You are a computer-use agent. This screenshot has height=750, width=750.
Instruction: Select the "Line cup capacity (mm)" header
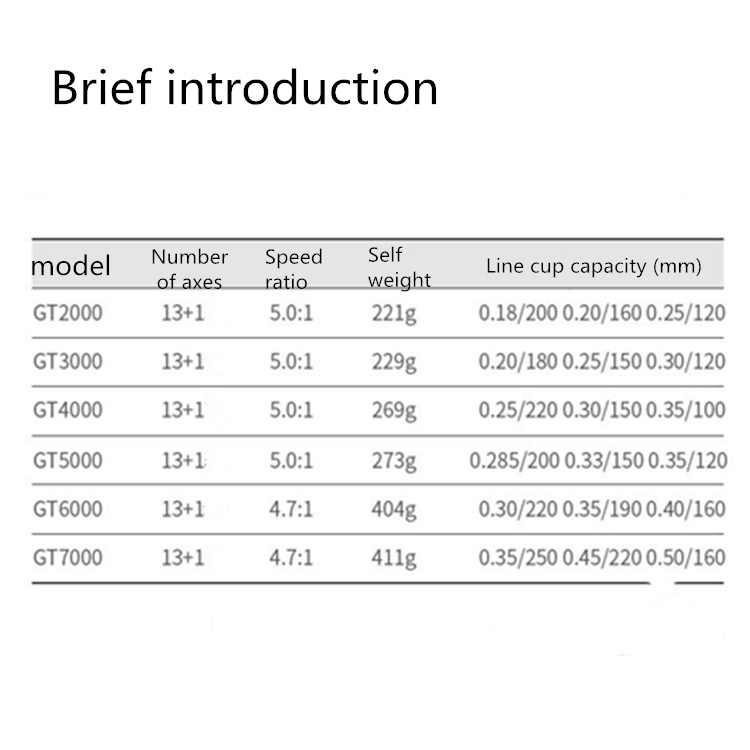click(593, 266)
